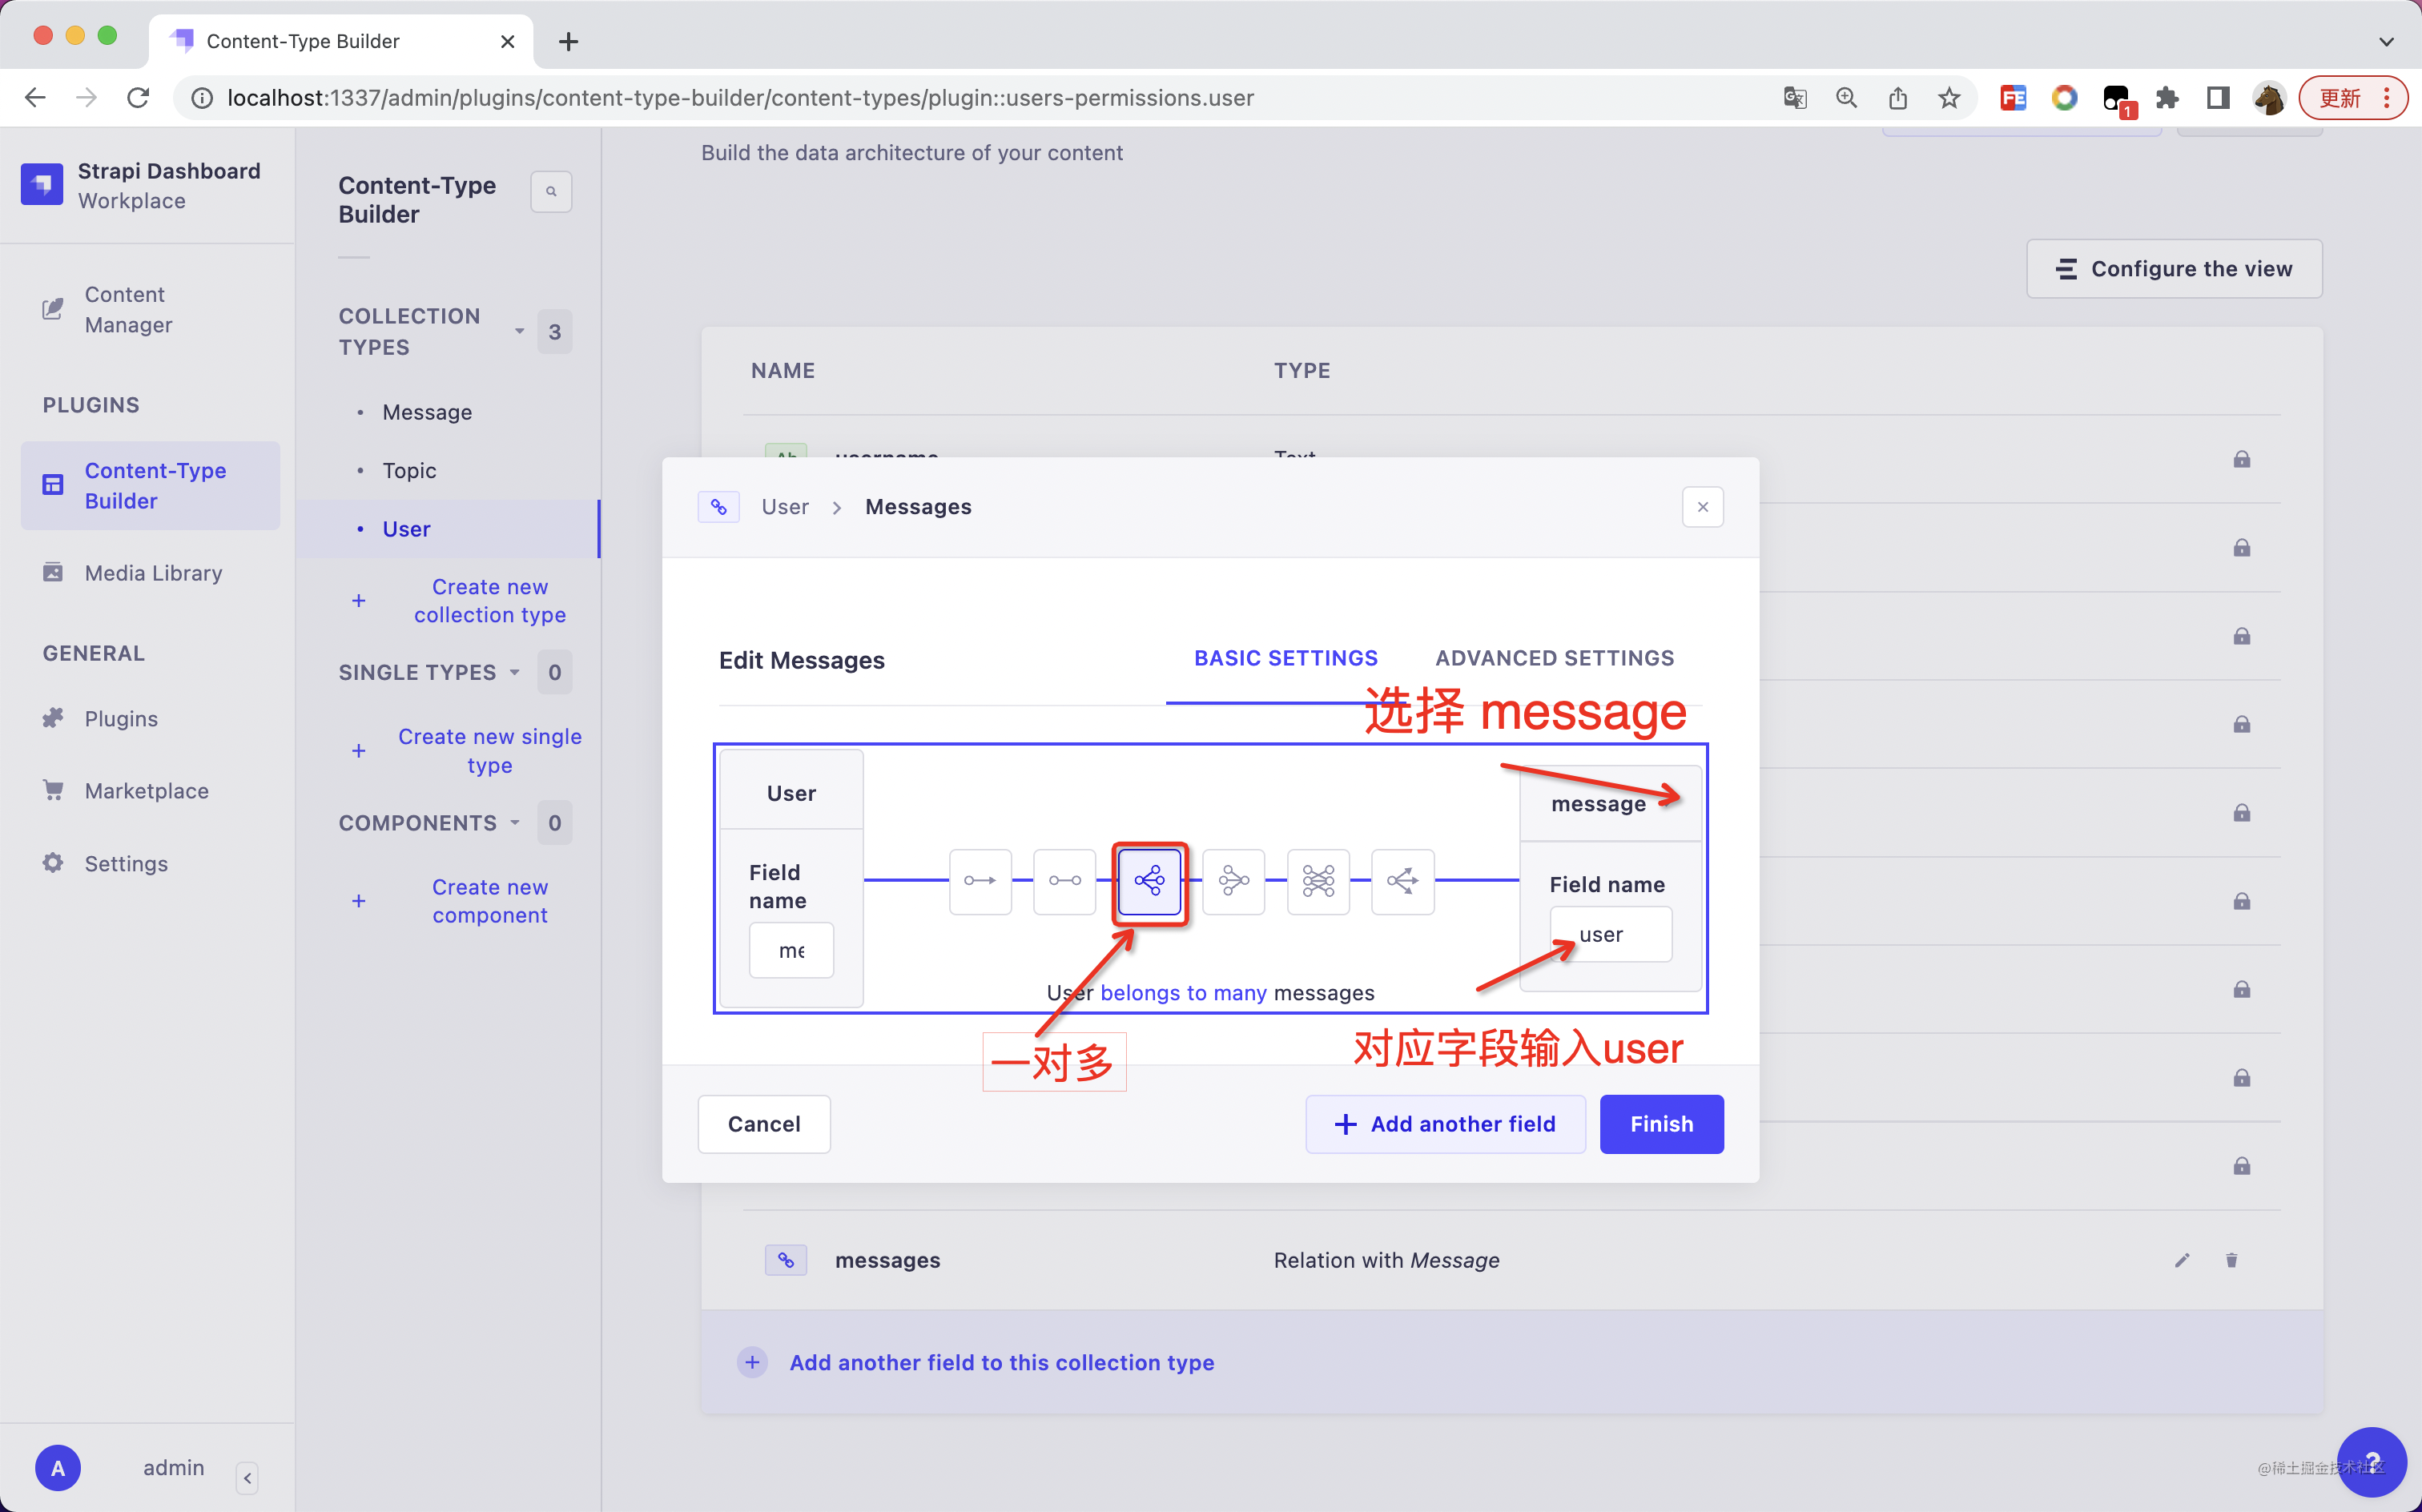Edit the messages relation with pencil icon

2182,1260
